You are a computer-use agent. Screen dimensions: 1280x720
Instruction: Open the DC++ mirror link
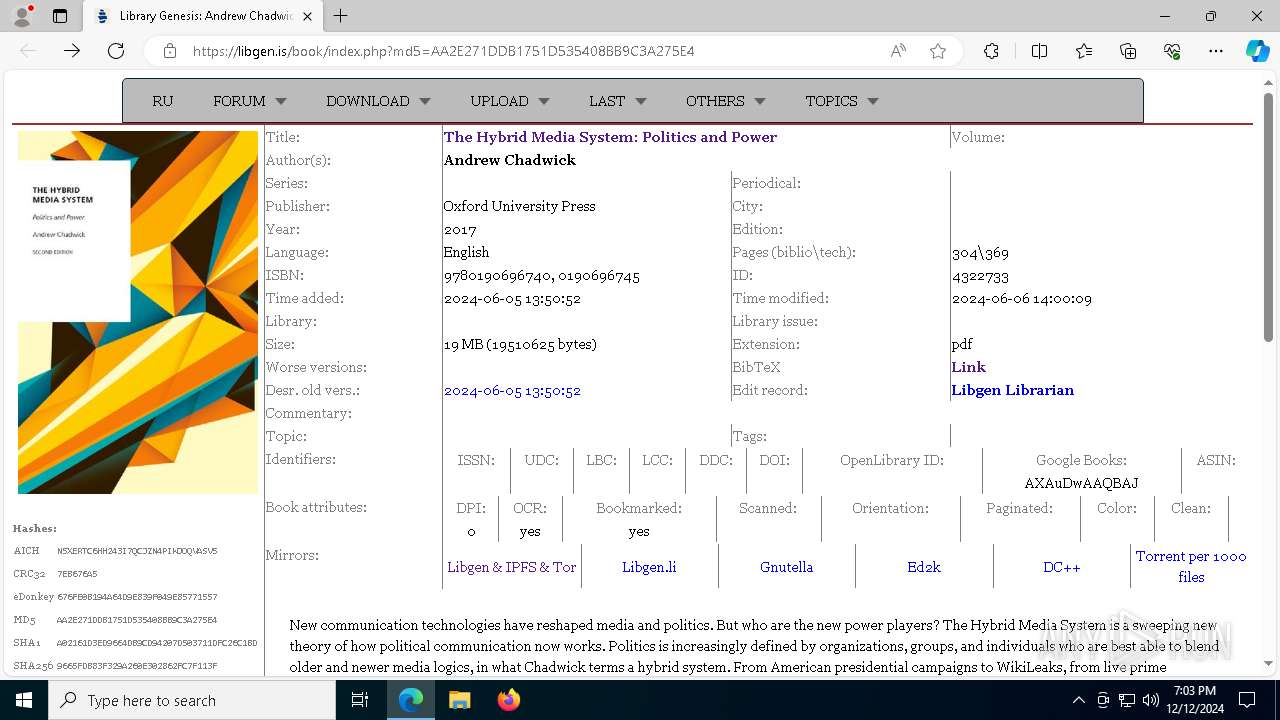(x=1062, y=567)
